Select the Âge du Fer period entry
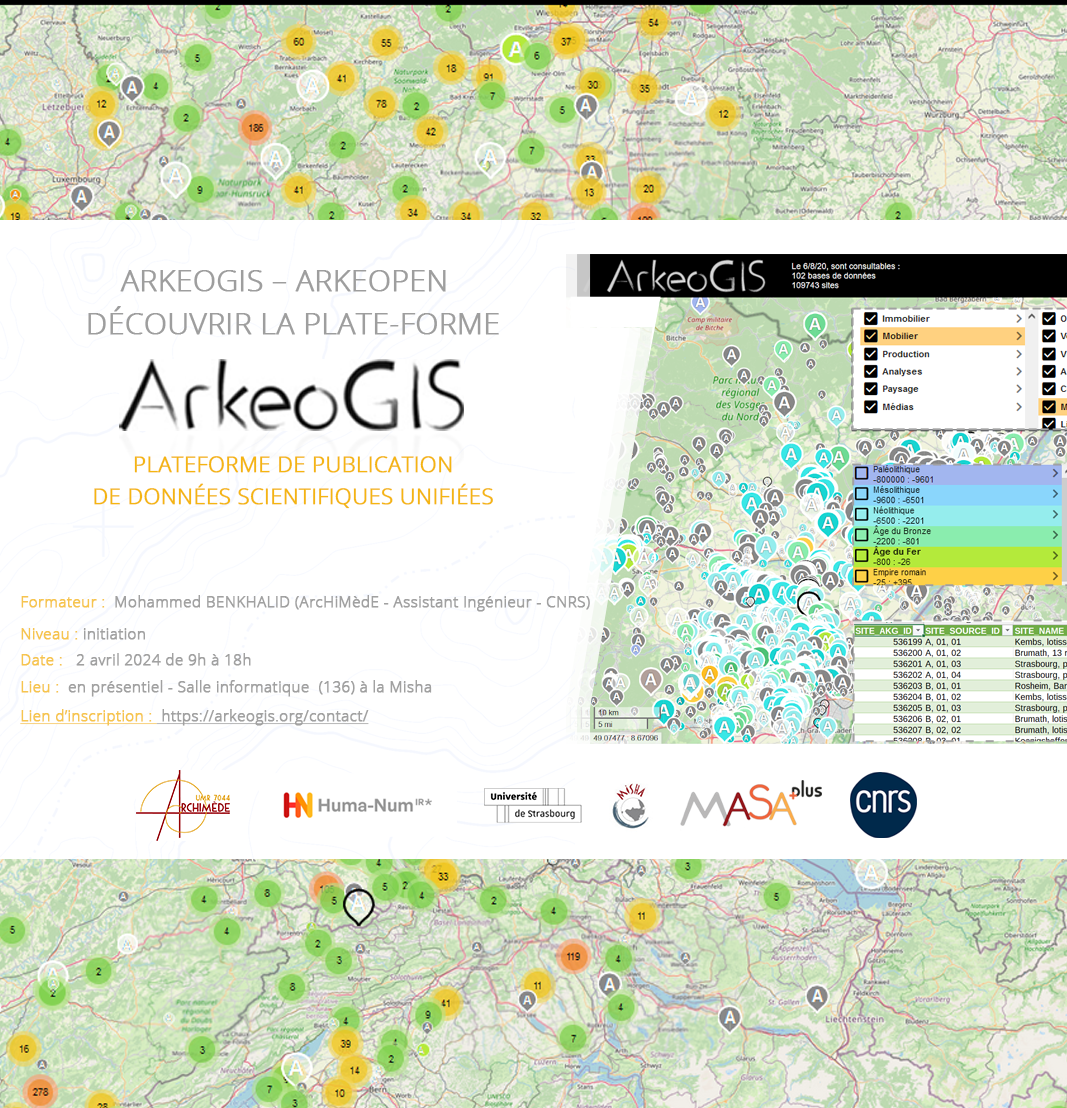1067x1108 pixels. (x=957, y=556)
